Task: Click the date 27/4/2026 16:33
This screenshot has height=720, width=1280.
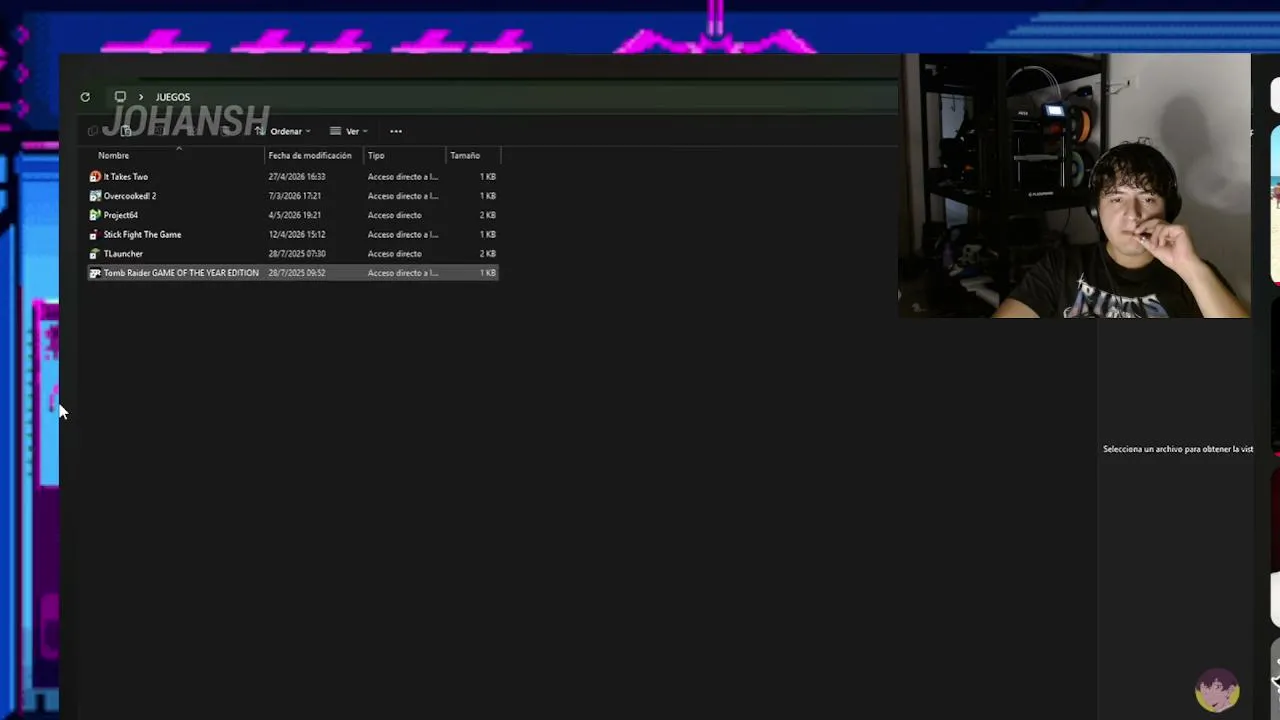Action: 297,177
